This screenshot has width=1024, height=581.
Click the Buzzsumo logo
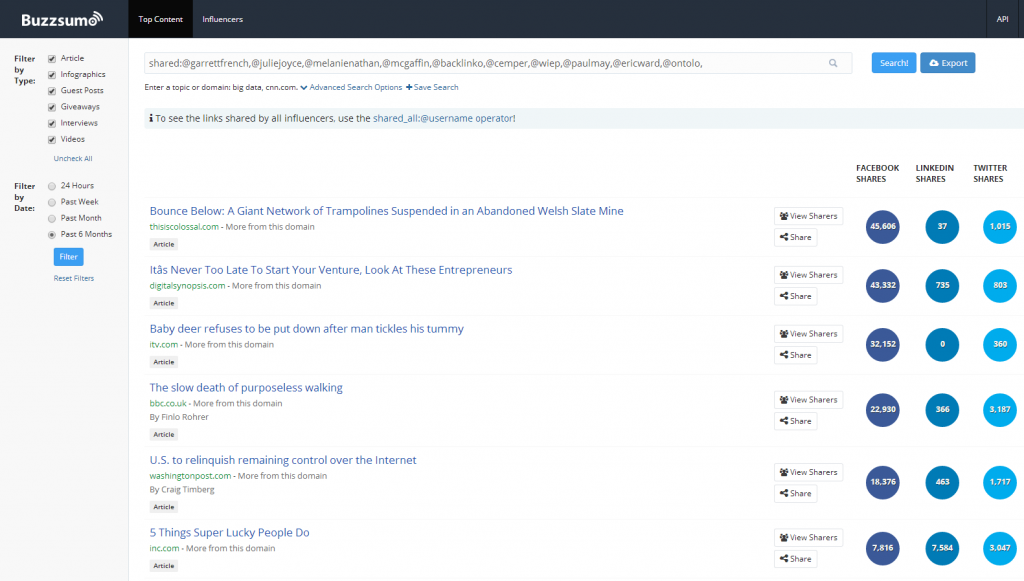[x=62, y=18]
